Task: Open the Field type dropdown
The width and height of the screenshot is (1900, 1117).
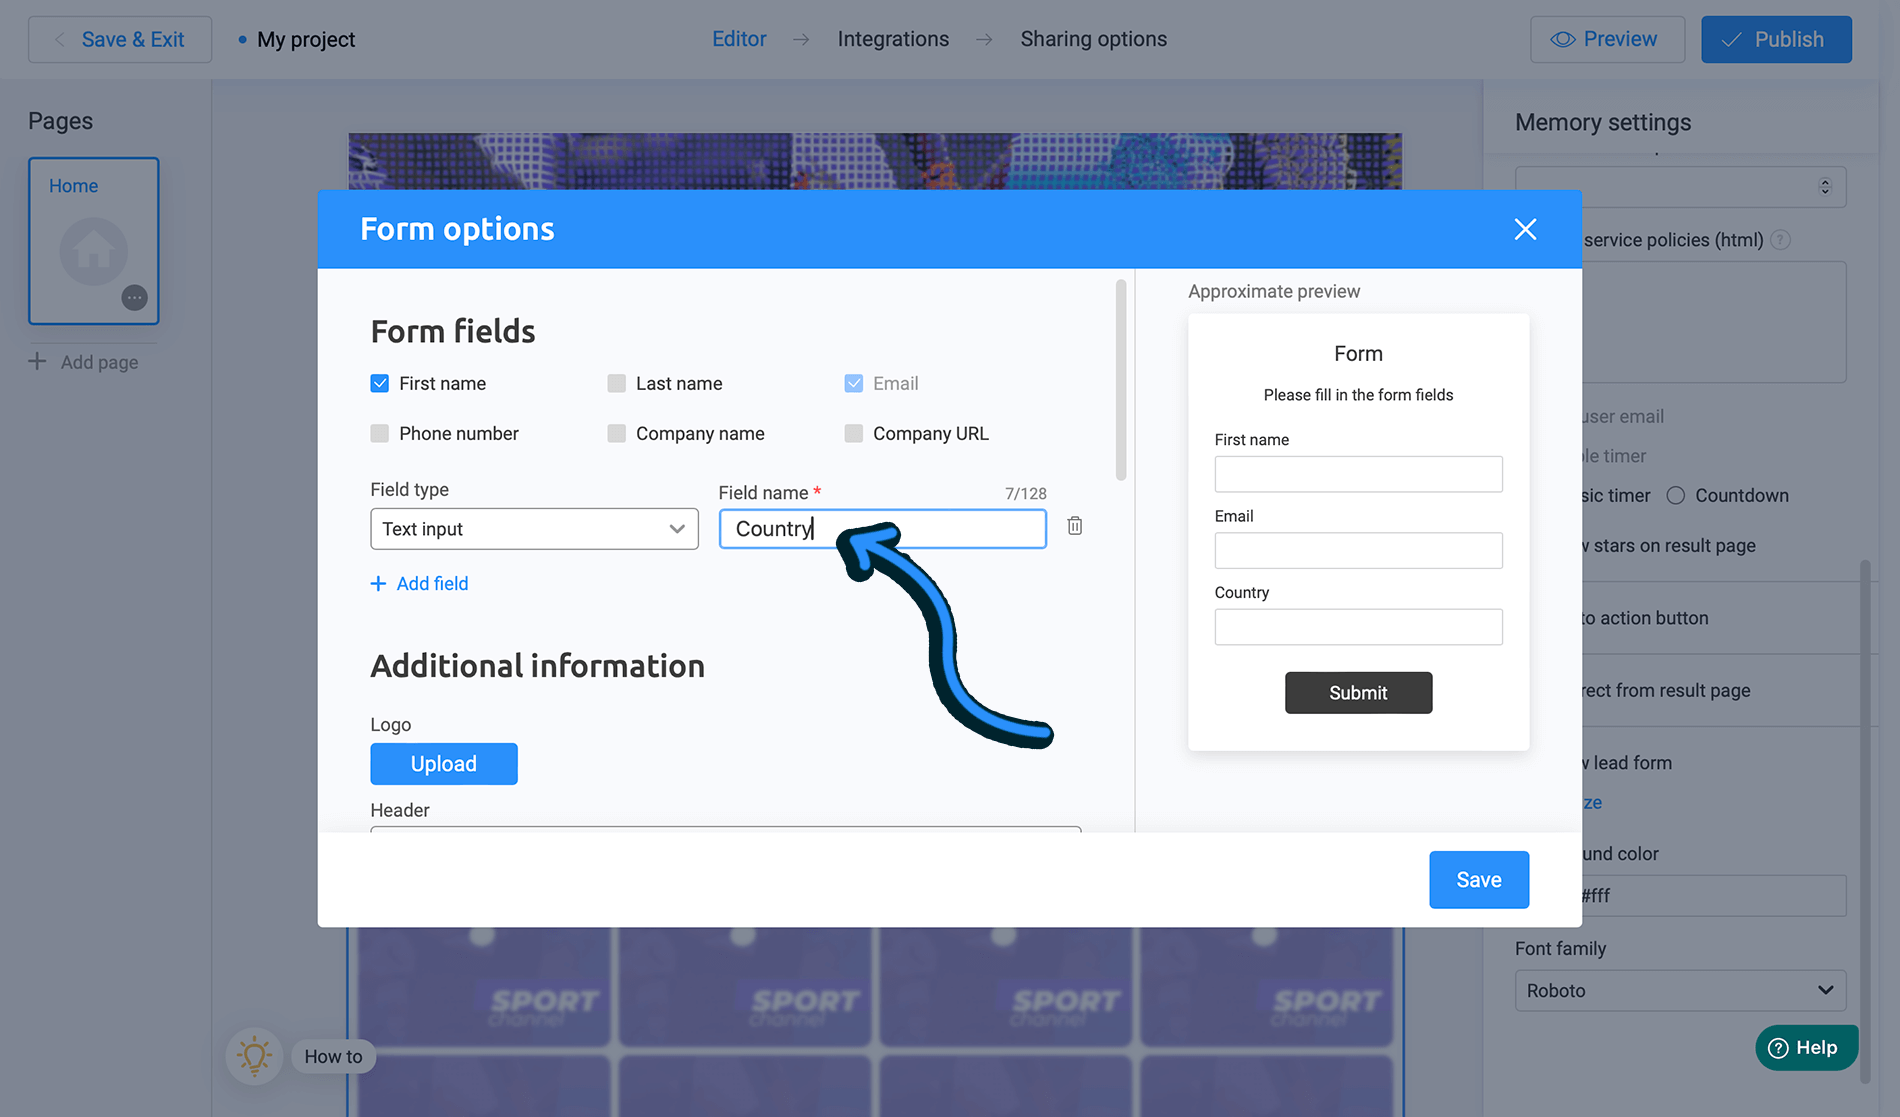Action: pyautogui.click(x=534, y=529)
